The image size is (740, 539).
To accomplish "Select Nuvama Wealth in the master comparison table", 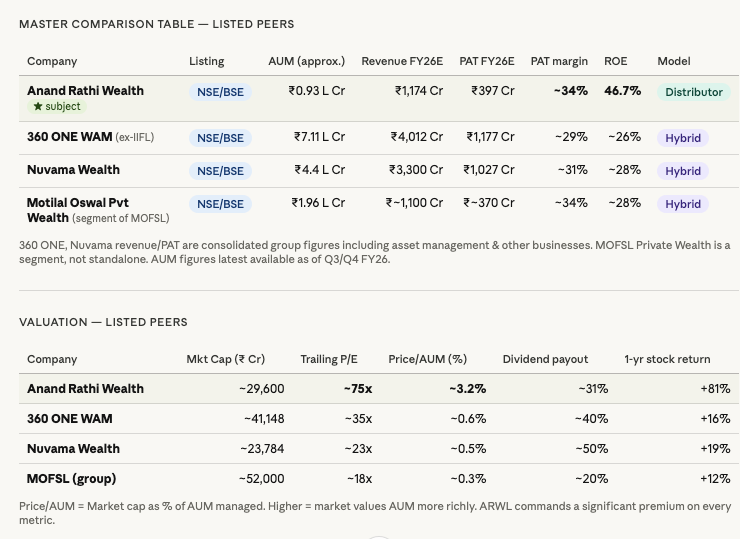I will tap(73, 170).
